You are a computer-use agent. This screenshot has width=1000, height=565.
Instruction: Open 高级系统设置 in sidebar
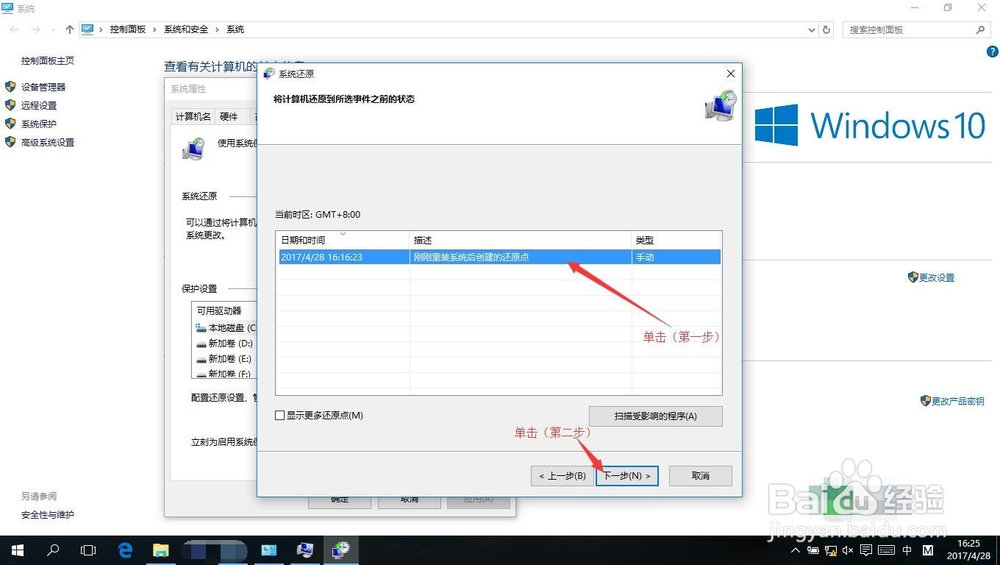coord(47,142)
